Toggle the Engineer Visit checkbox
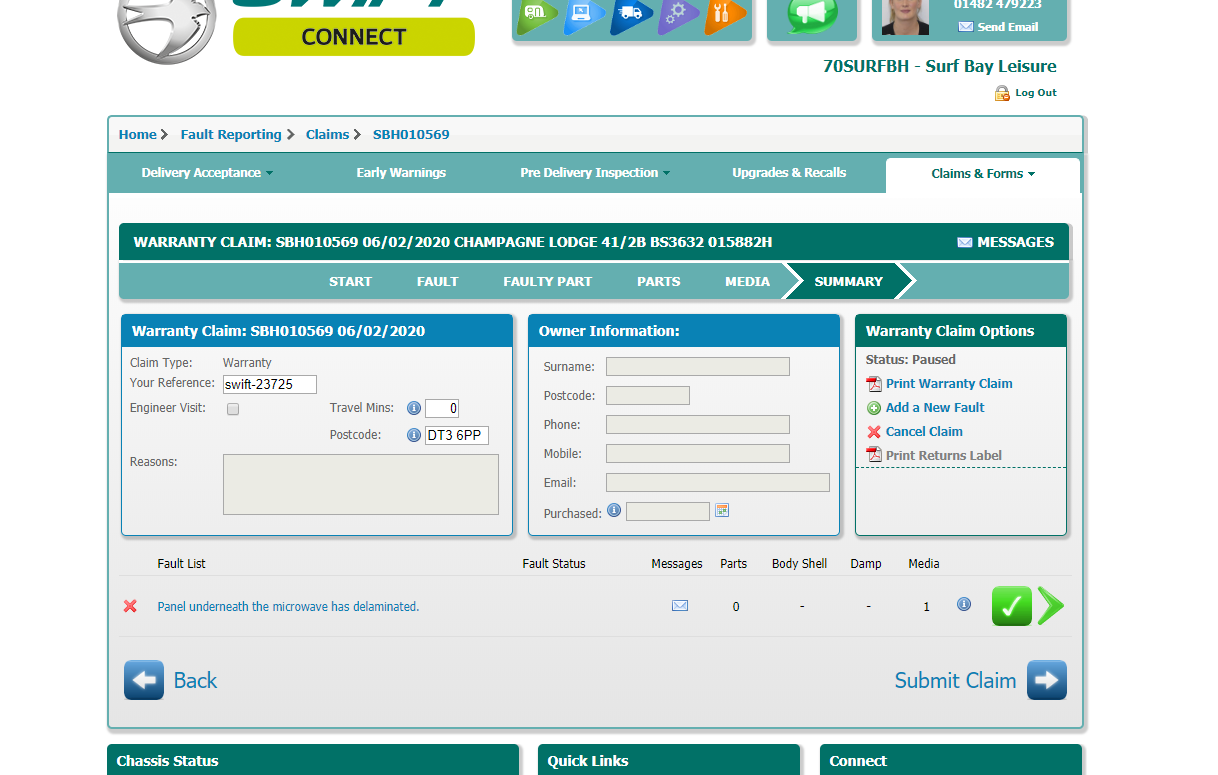Viewport: 1218px width, 775px height. 233,409
